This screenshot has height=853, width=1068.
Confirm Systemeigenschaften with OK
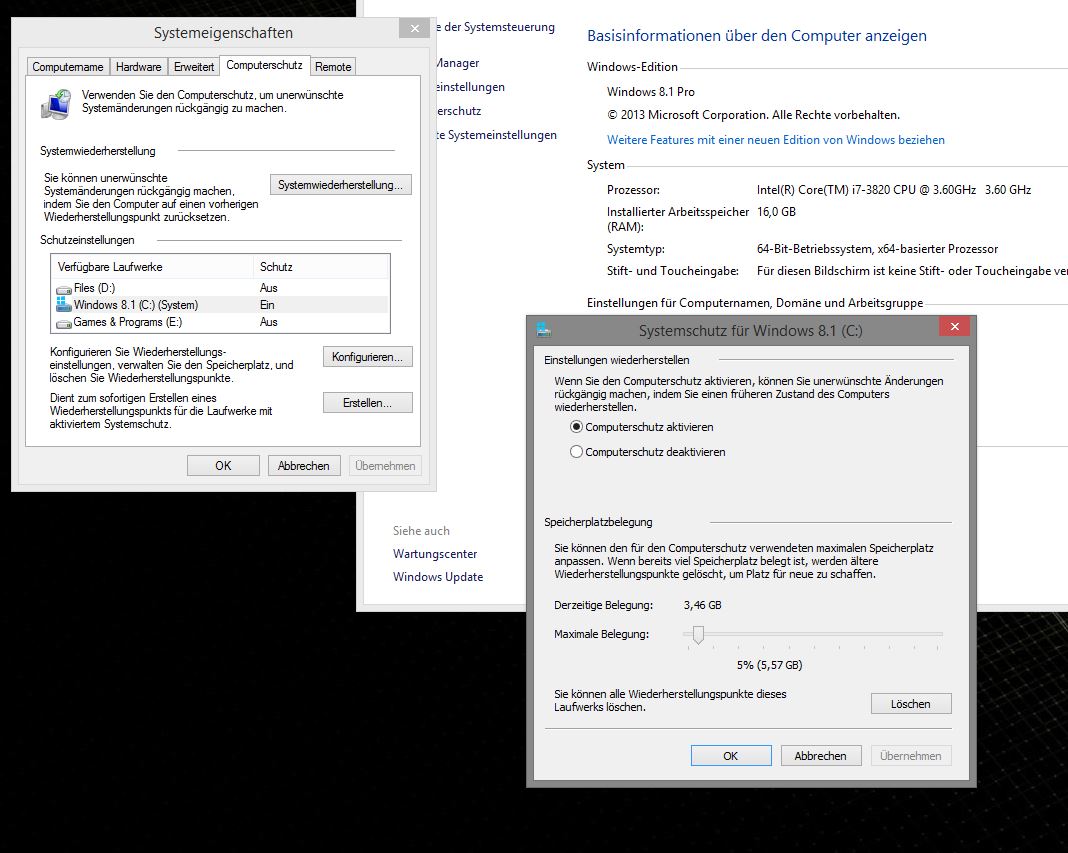tap(223, 465)
